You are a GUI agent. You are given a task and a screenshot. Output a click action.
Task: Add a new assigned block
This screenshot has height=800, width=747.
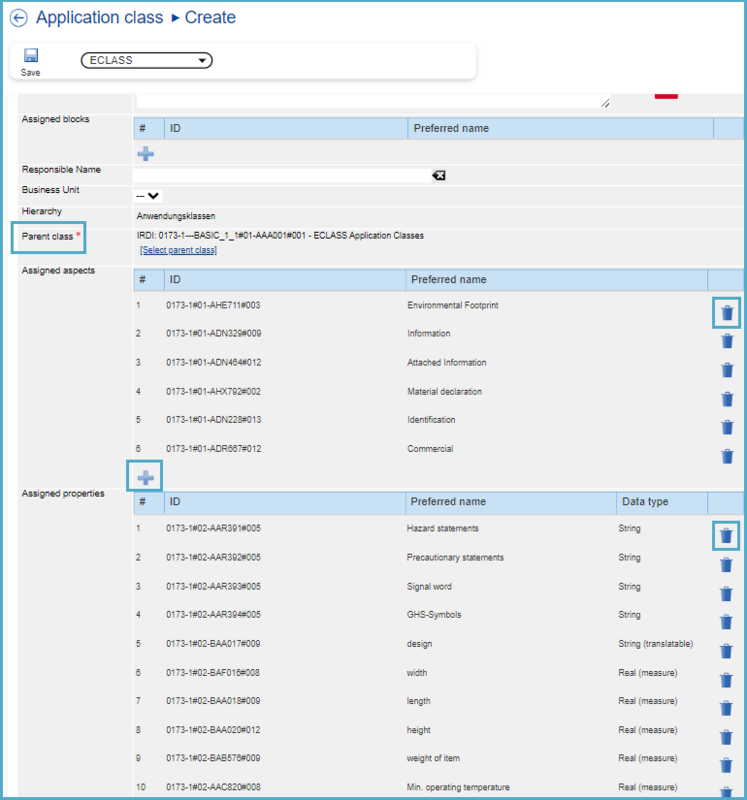tap(146, 154)
